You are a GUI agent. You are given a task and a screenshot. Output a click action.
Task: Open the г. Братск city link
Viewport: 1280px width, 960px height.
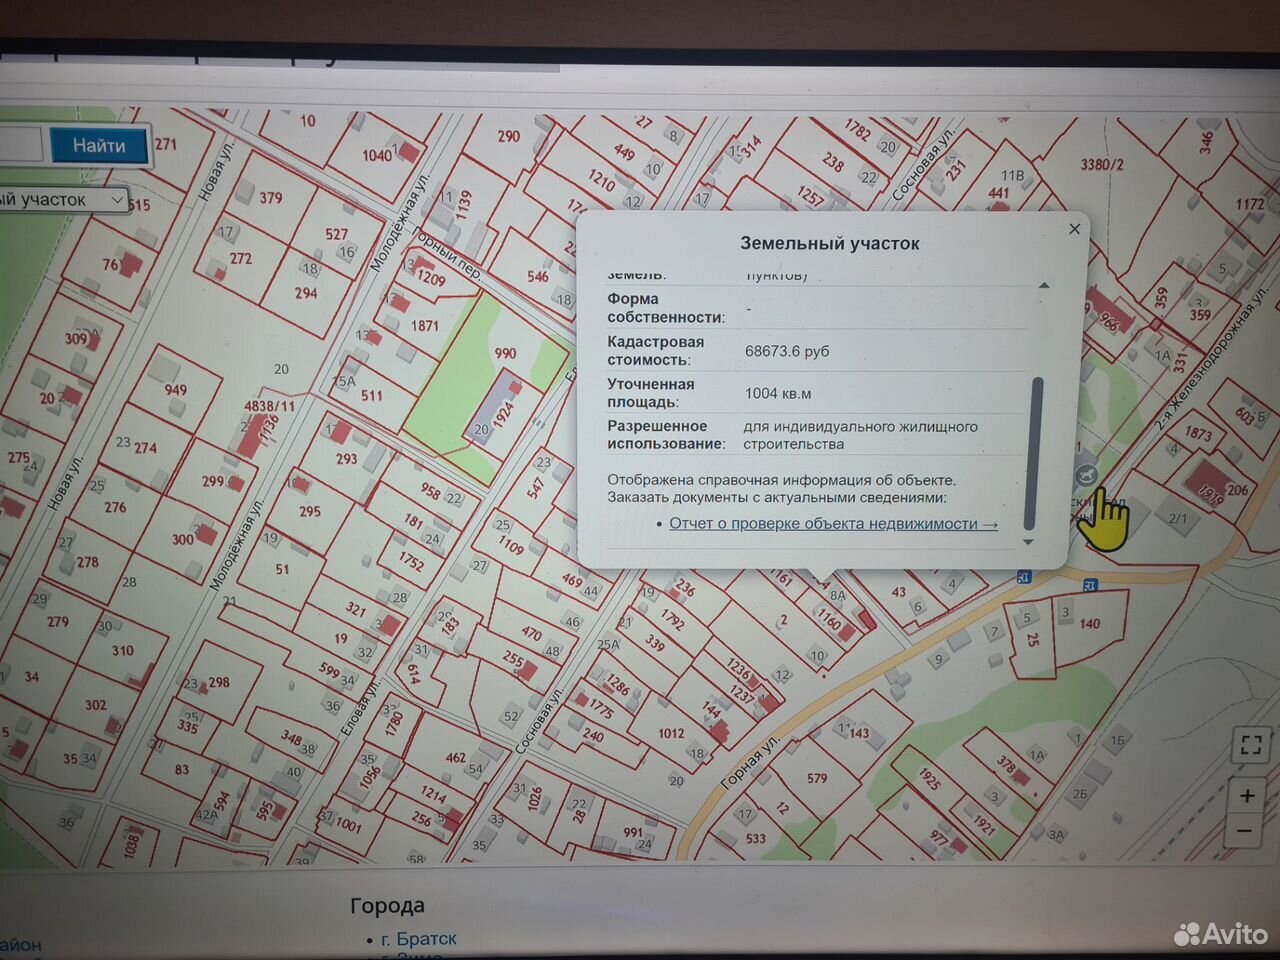[x=419, y=939]
